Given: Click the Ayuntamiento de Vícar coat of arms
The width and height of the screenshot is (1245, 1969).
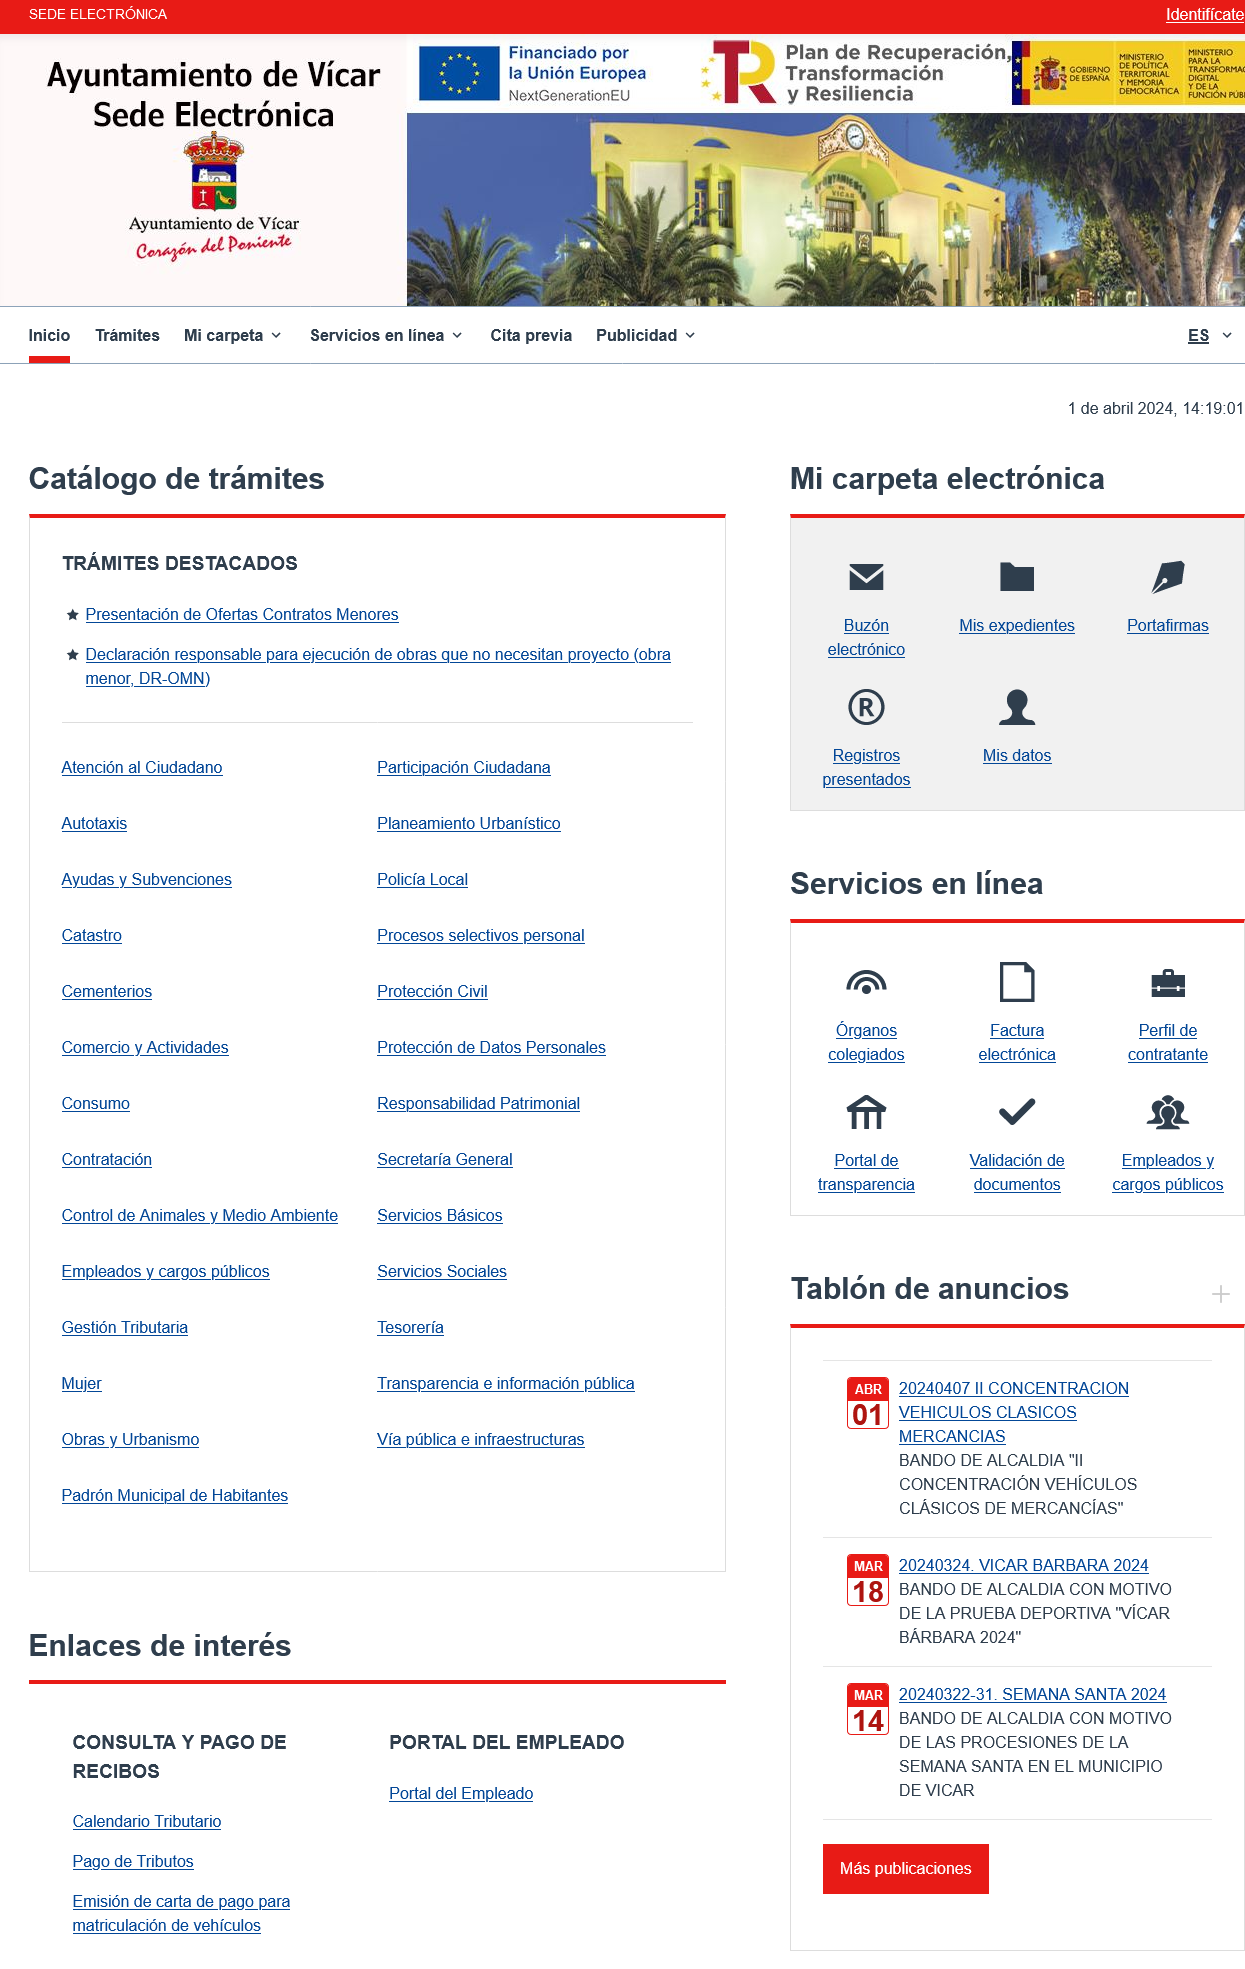Looking at the screenshot, I should [x=214, y=172].
